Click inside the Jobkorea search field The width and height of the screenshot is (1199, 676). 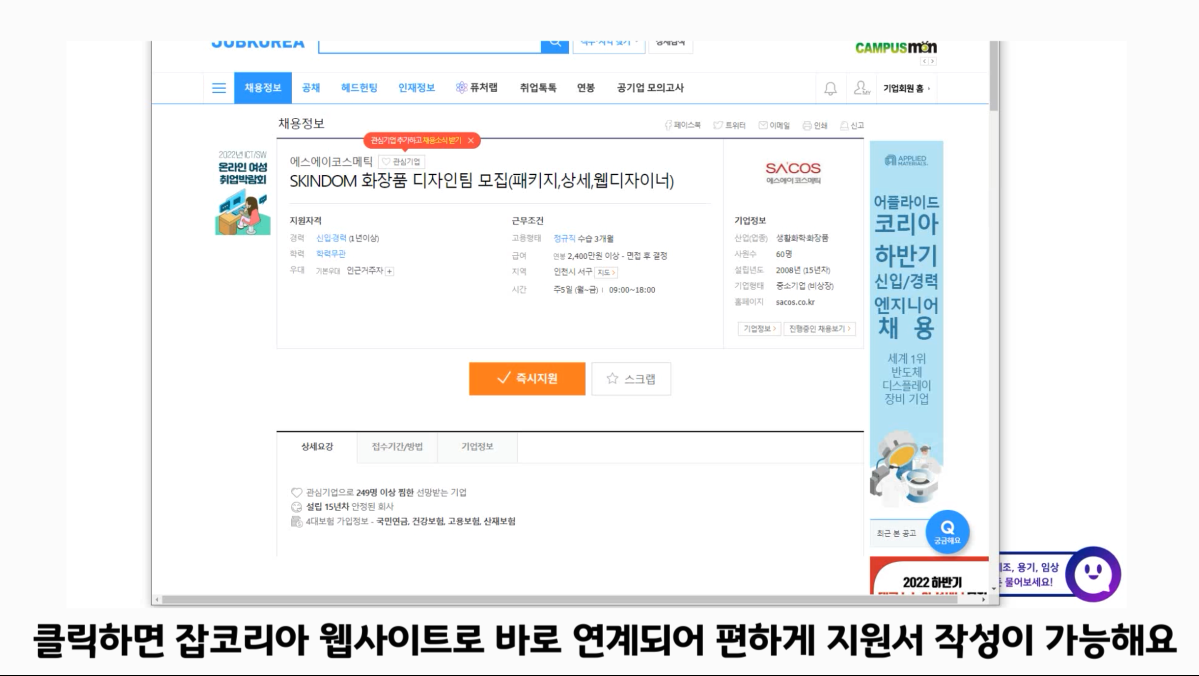tap(430, 45)
